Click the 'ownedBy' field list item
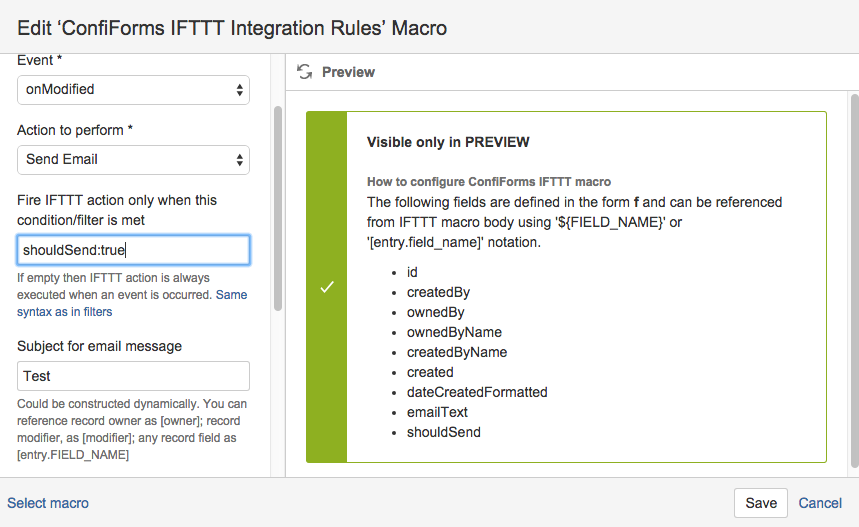The height and width of the screenshot is (527, 859). 436,312
